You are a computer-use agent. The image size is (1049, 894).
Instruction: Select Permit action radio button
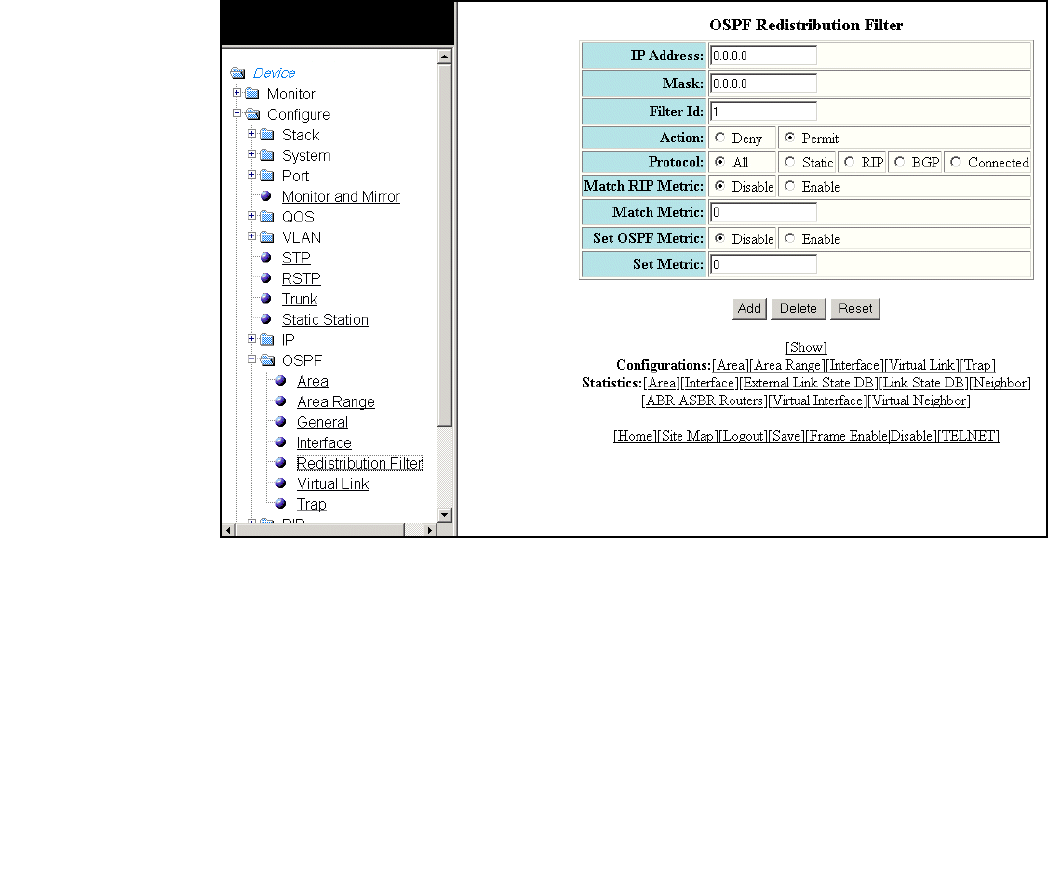click(x=790, y=137)
